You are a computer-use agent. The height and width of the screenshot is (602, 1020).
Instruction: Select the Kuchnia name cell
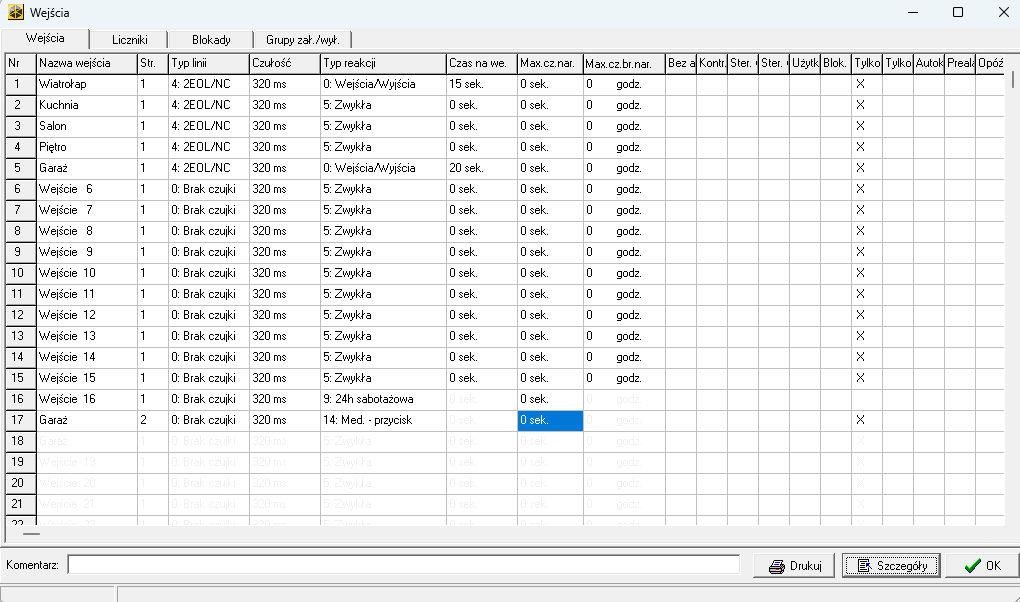click(87, 105)
